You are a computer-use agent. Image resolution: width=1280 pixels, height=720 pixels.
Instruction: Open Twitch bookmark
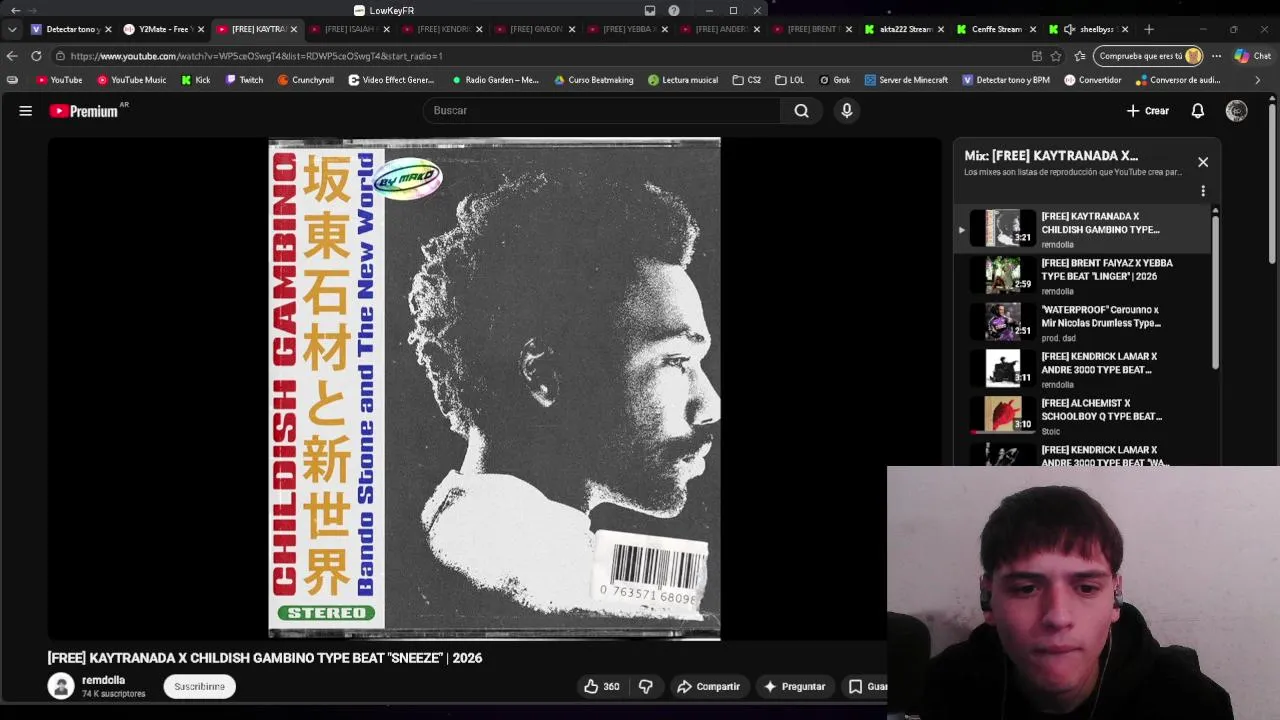(244, 80)
